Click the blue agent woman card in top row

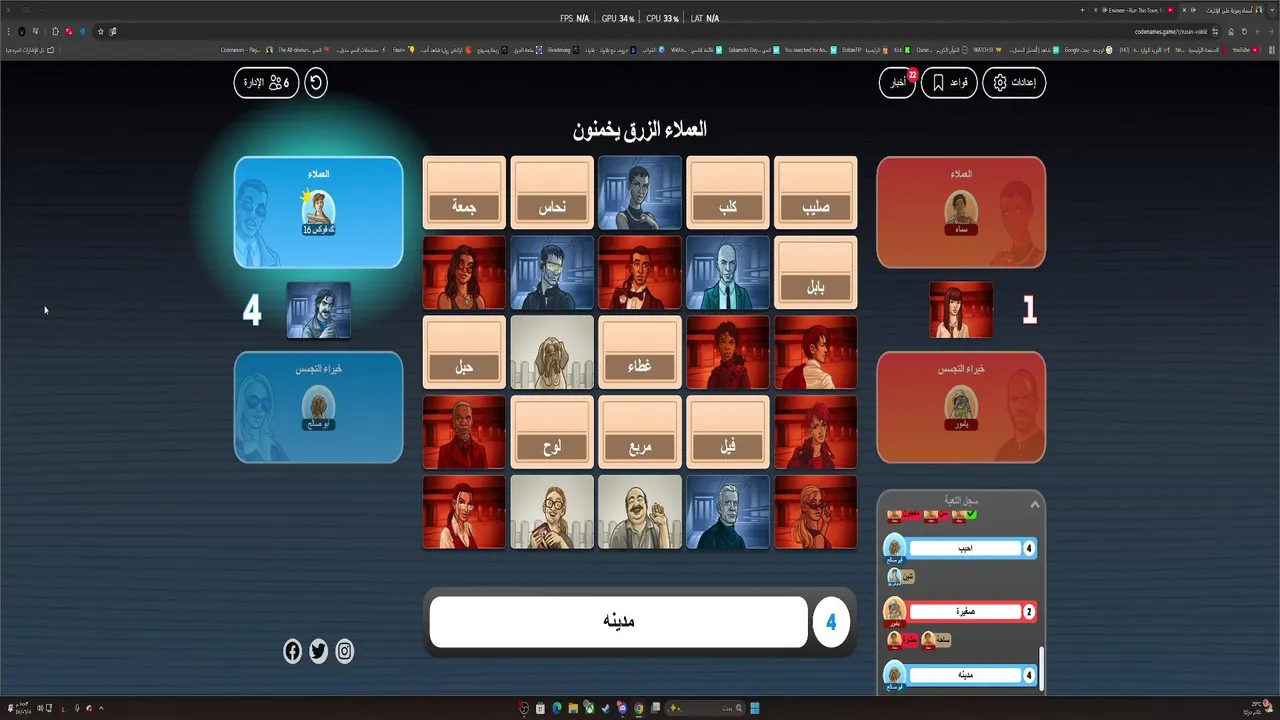(x=640, y=192)
